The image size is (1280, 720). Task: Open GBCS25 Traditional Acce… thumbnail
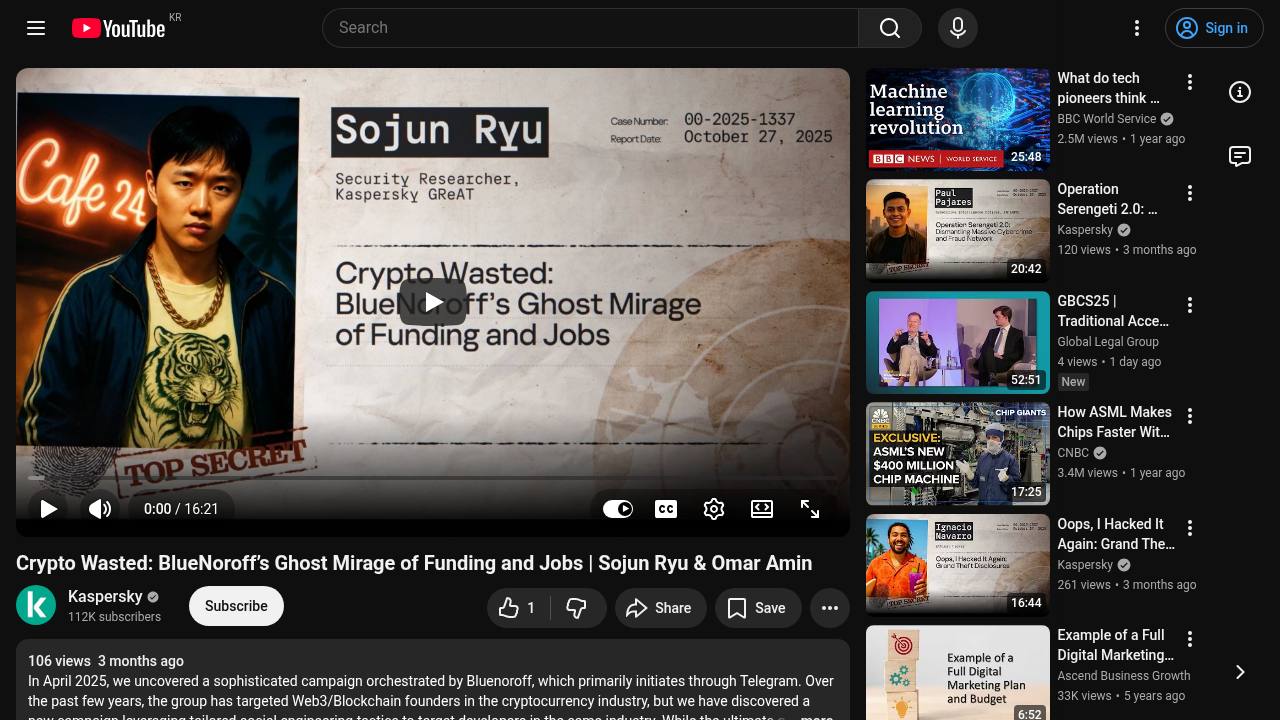coord(958,342)
